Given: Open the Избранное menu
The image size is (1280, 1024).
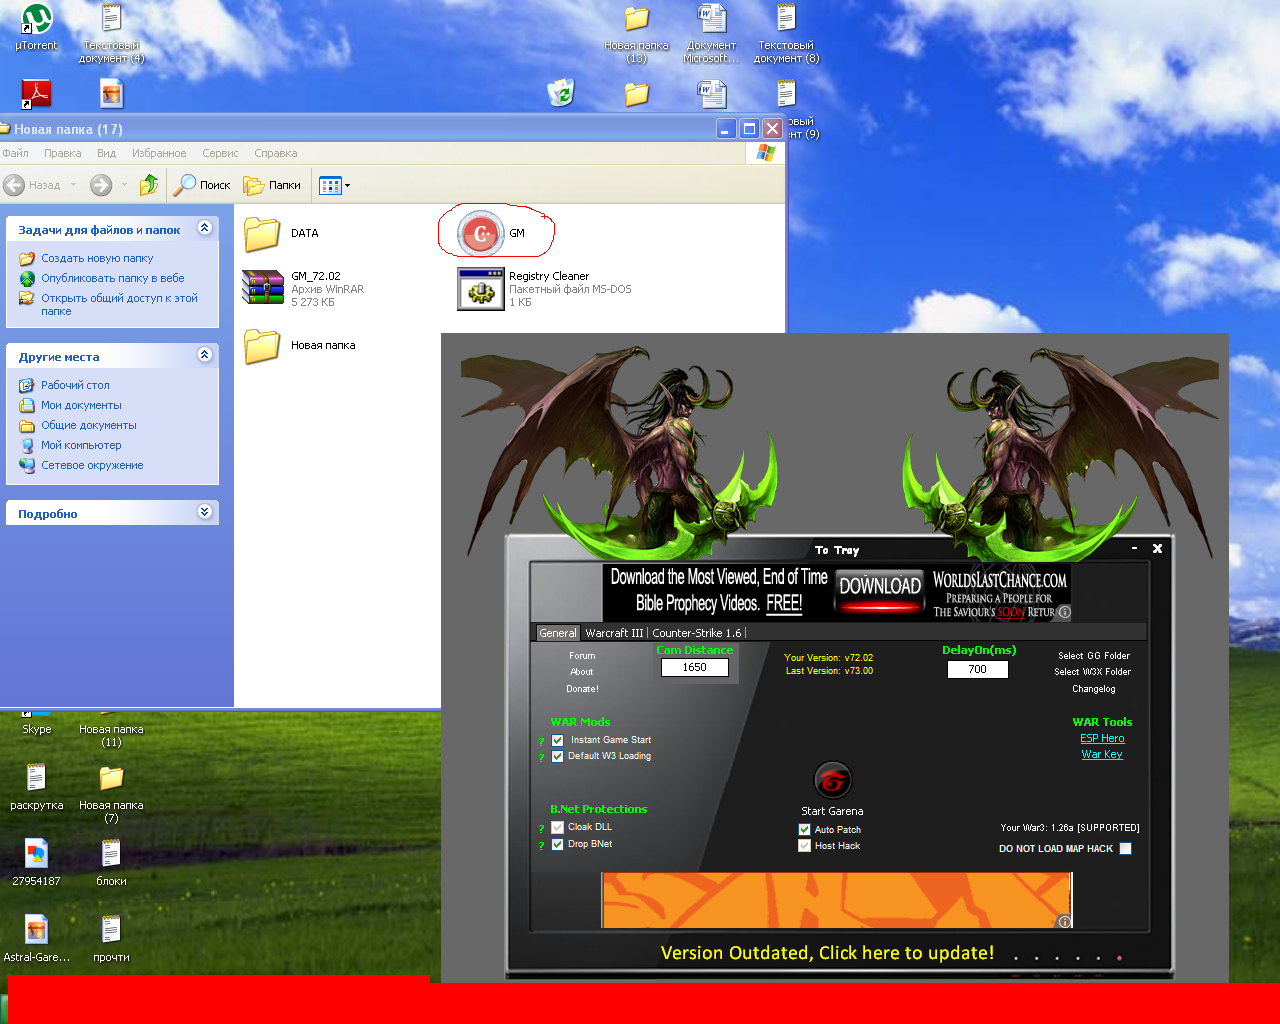Looking at the screenshot, I should pos(159,153).
